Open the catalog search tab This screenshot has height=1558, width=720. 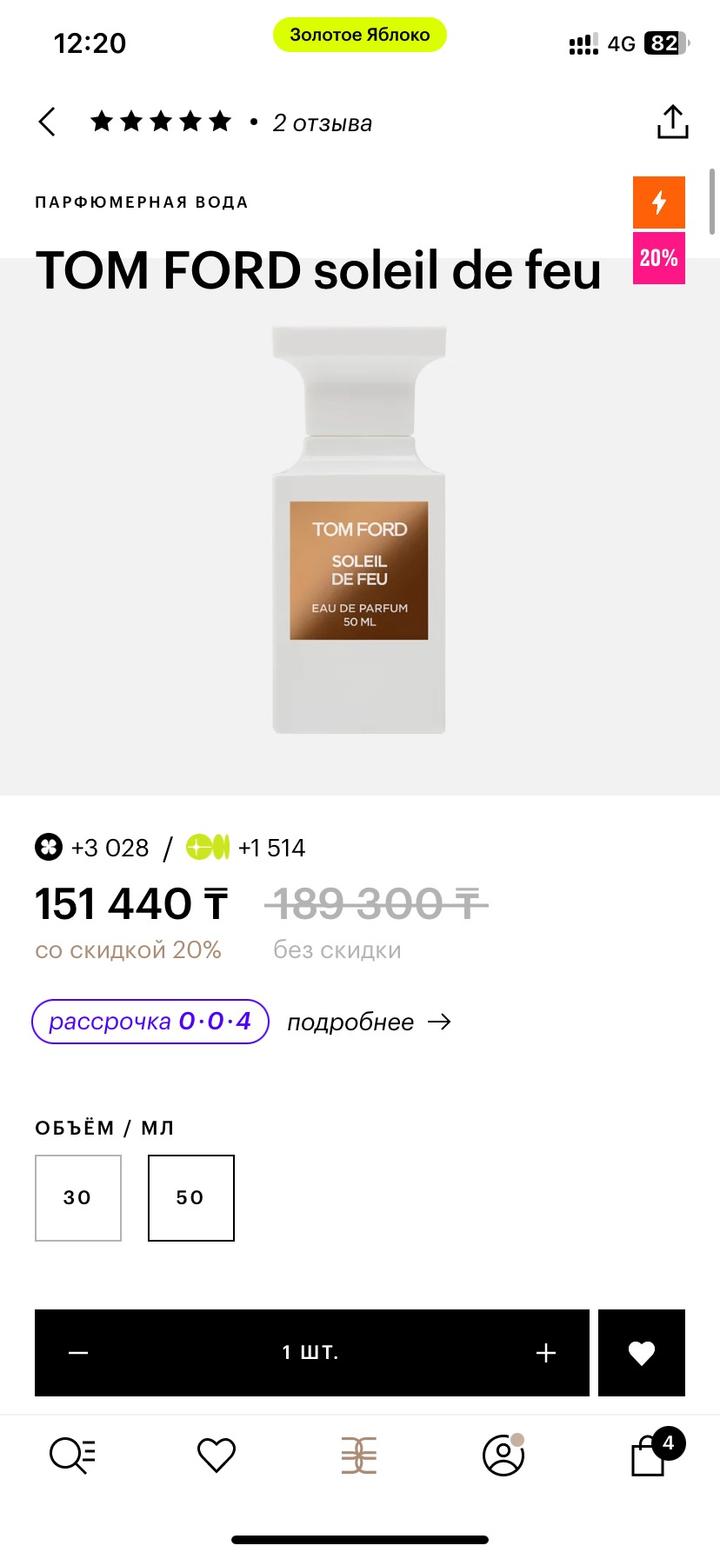tap(72, 1455)
